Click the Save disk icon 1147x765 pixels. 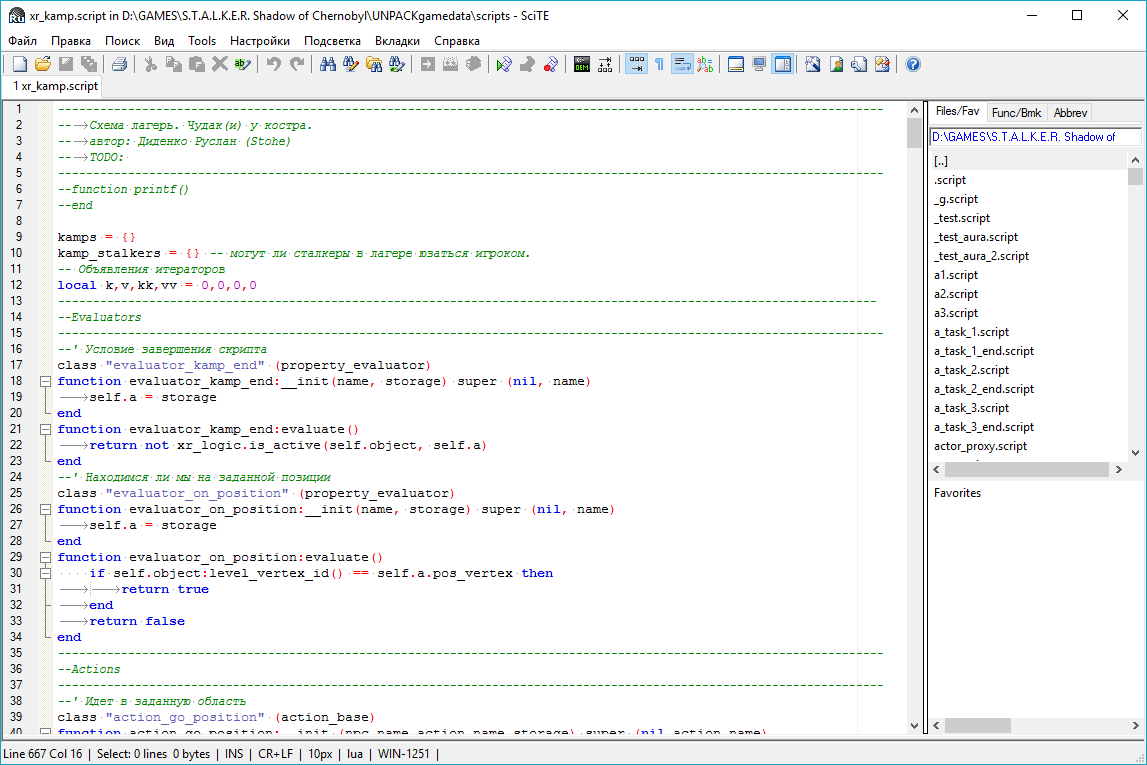click(x=66, y=64)
